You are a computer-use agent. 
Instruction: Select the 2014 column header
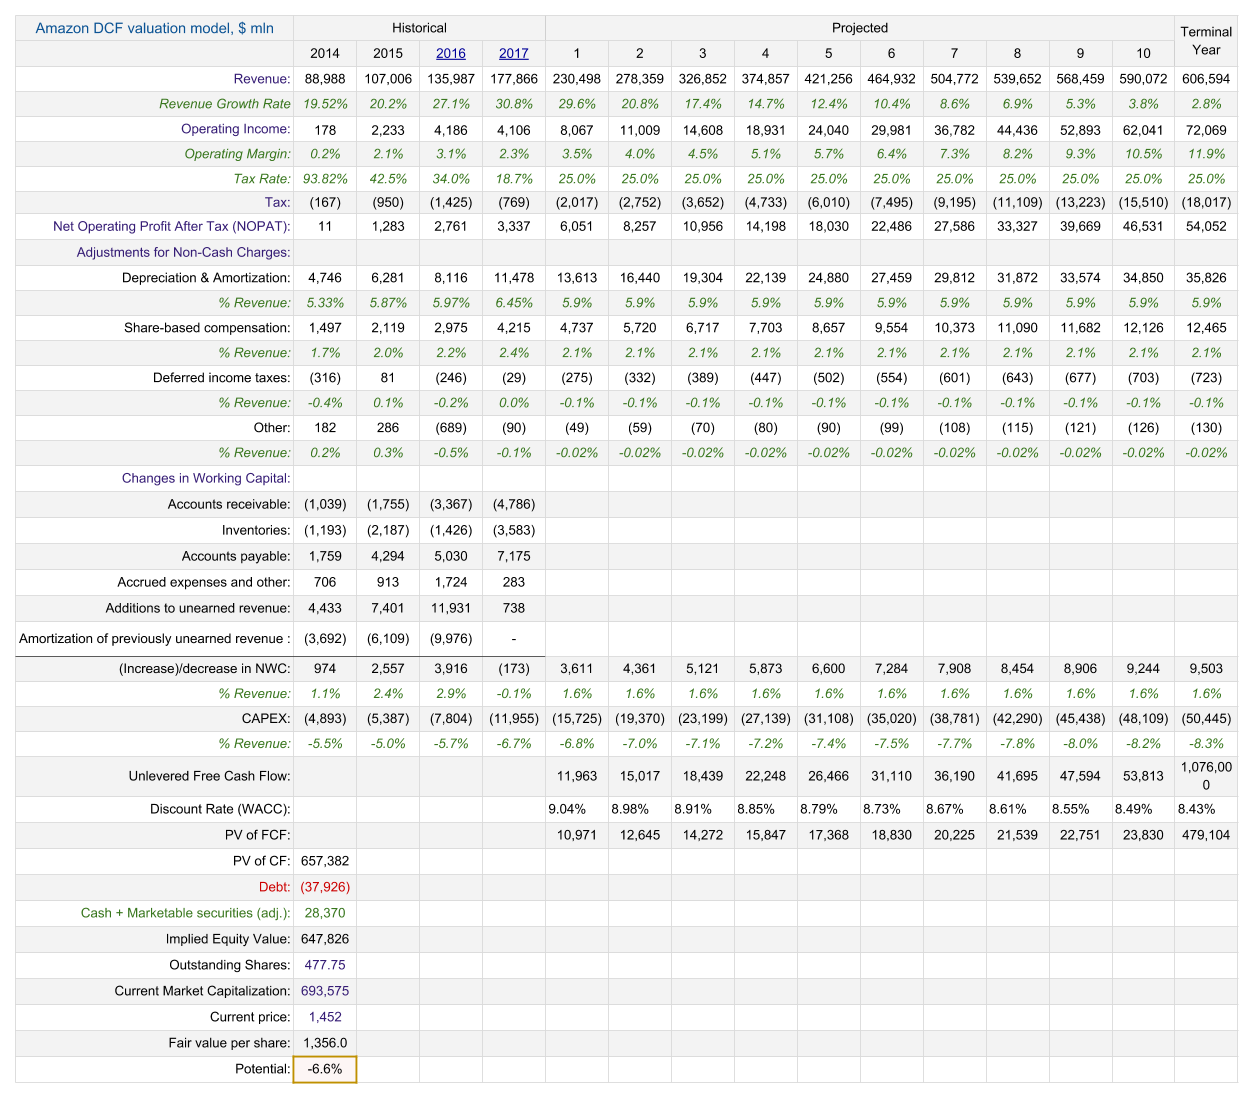325,54
